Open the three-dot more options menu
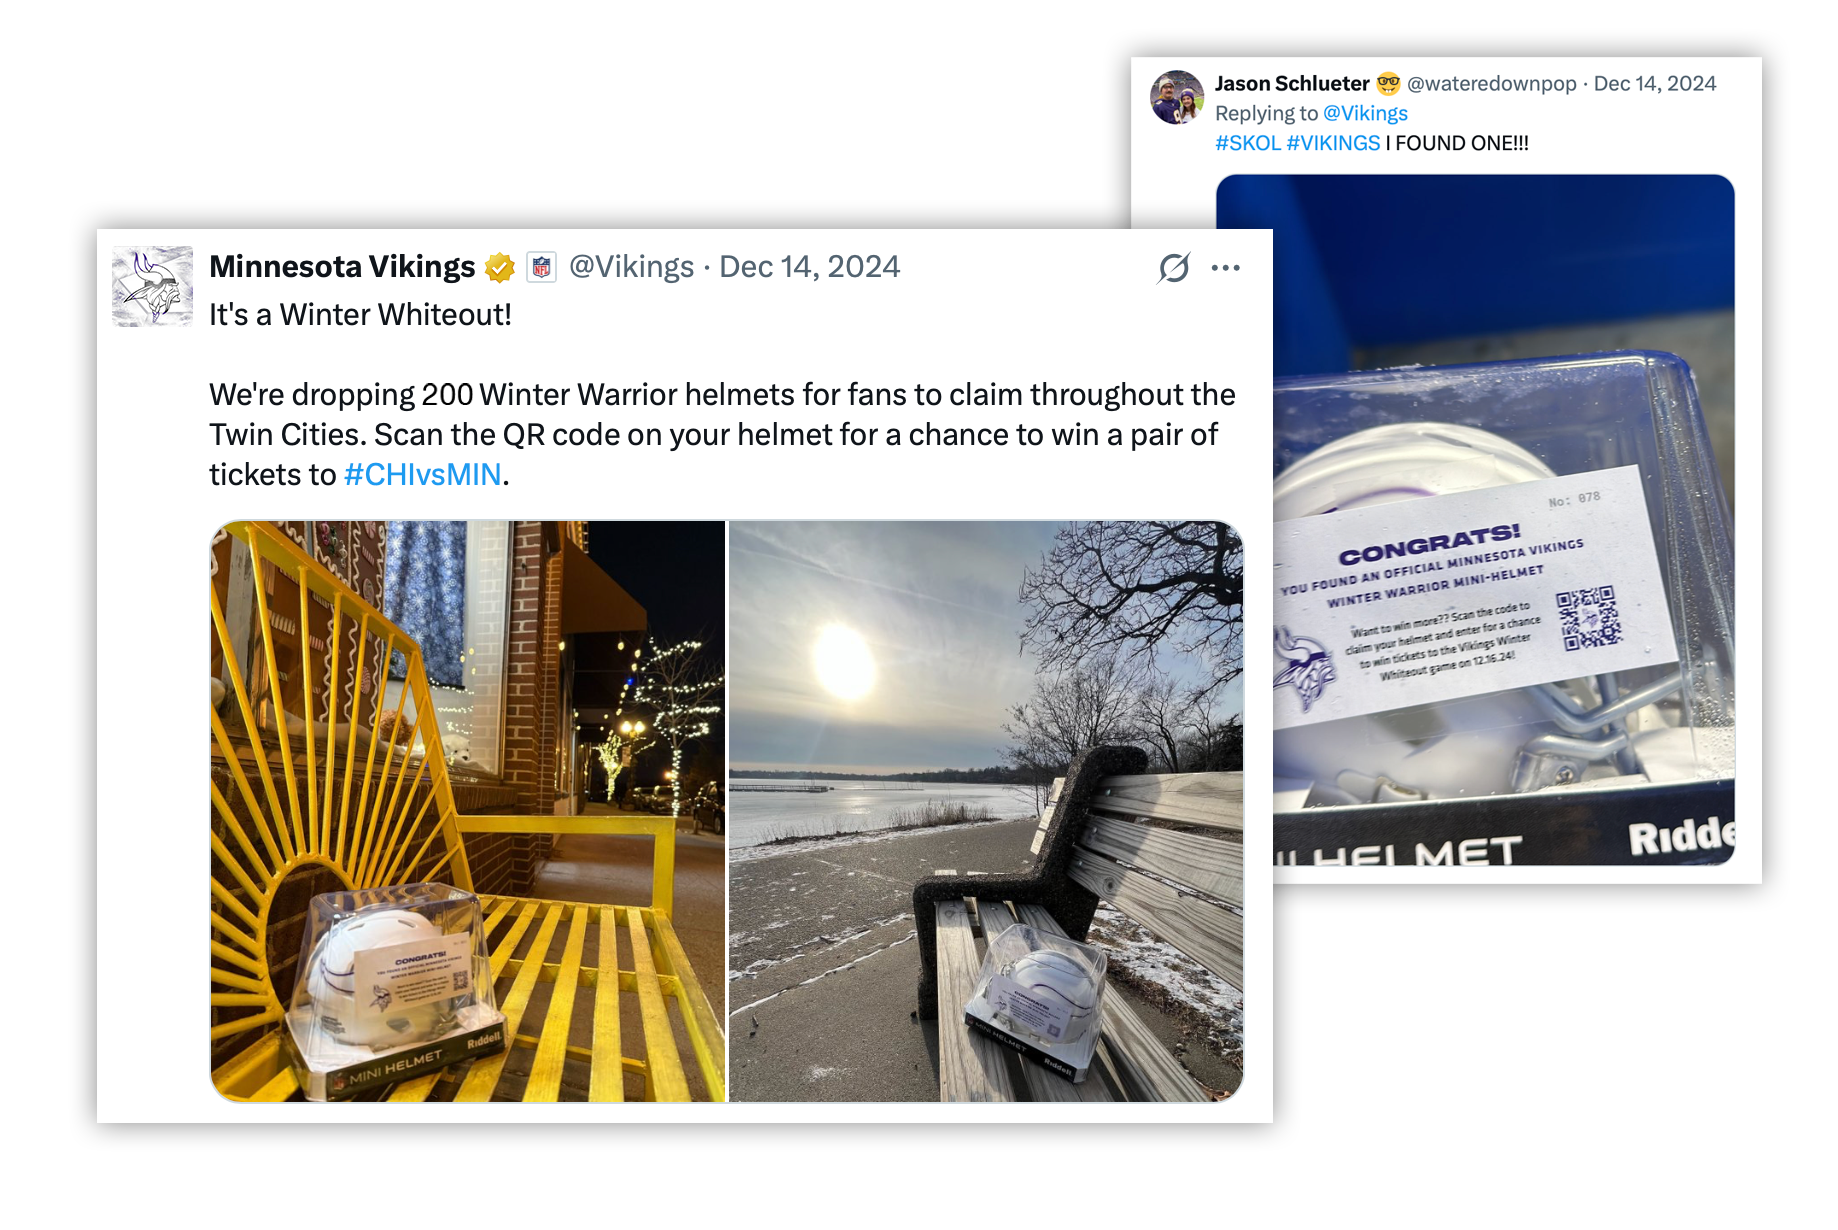1838x1230 pixels. coord(1226,267)
